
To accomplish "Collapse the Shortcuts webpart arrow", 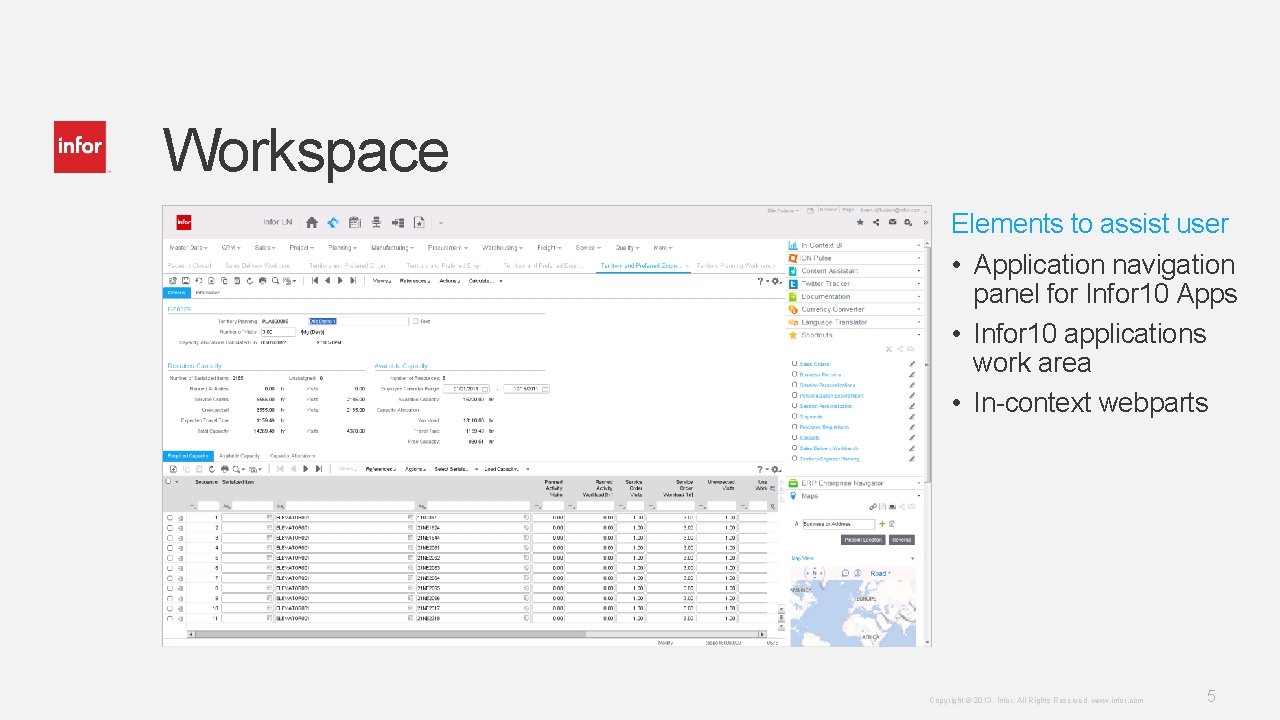I will pos(919,335).
